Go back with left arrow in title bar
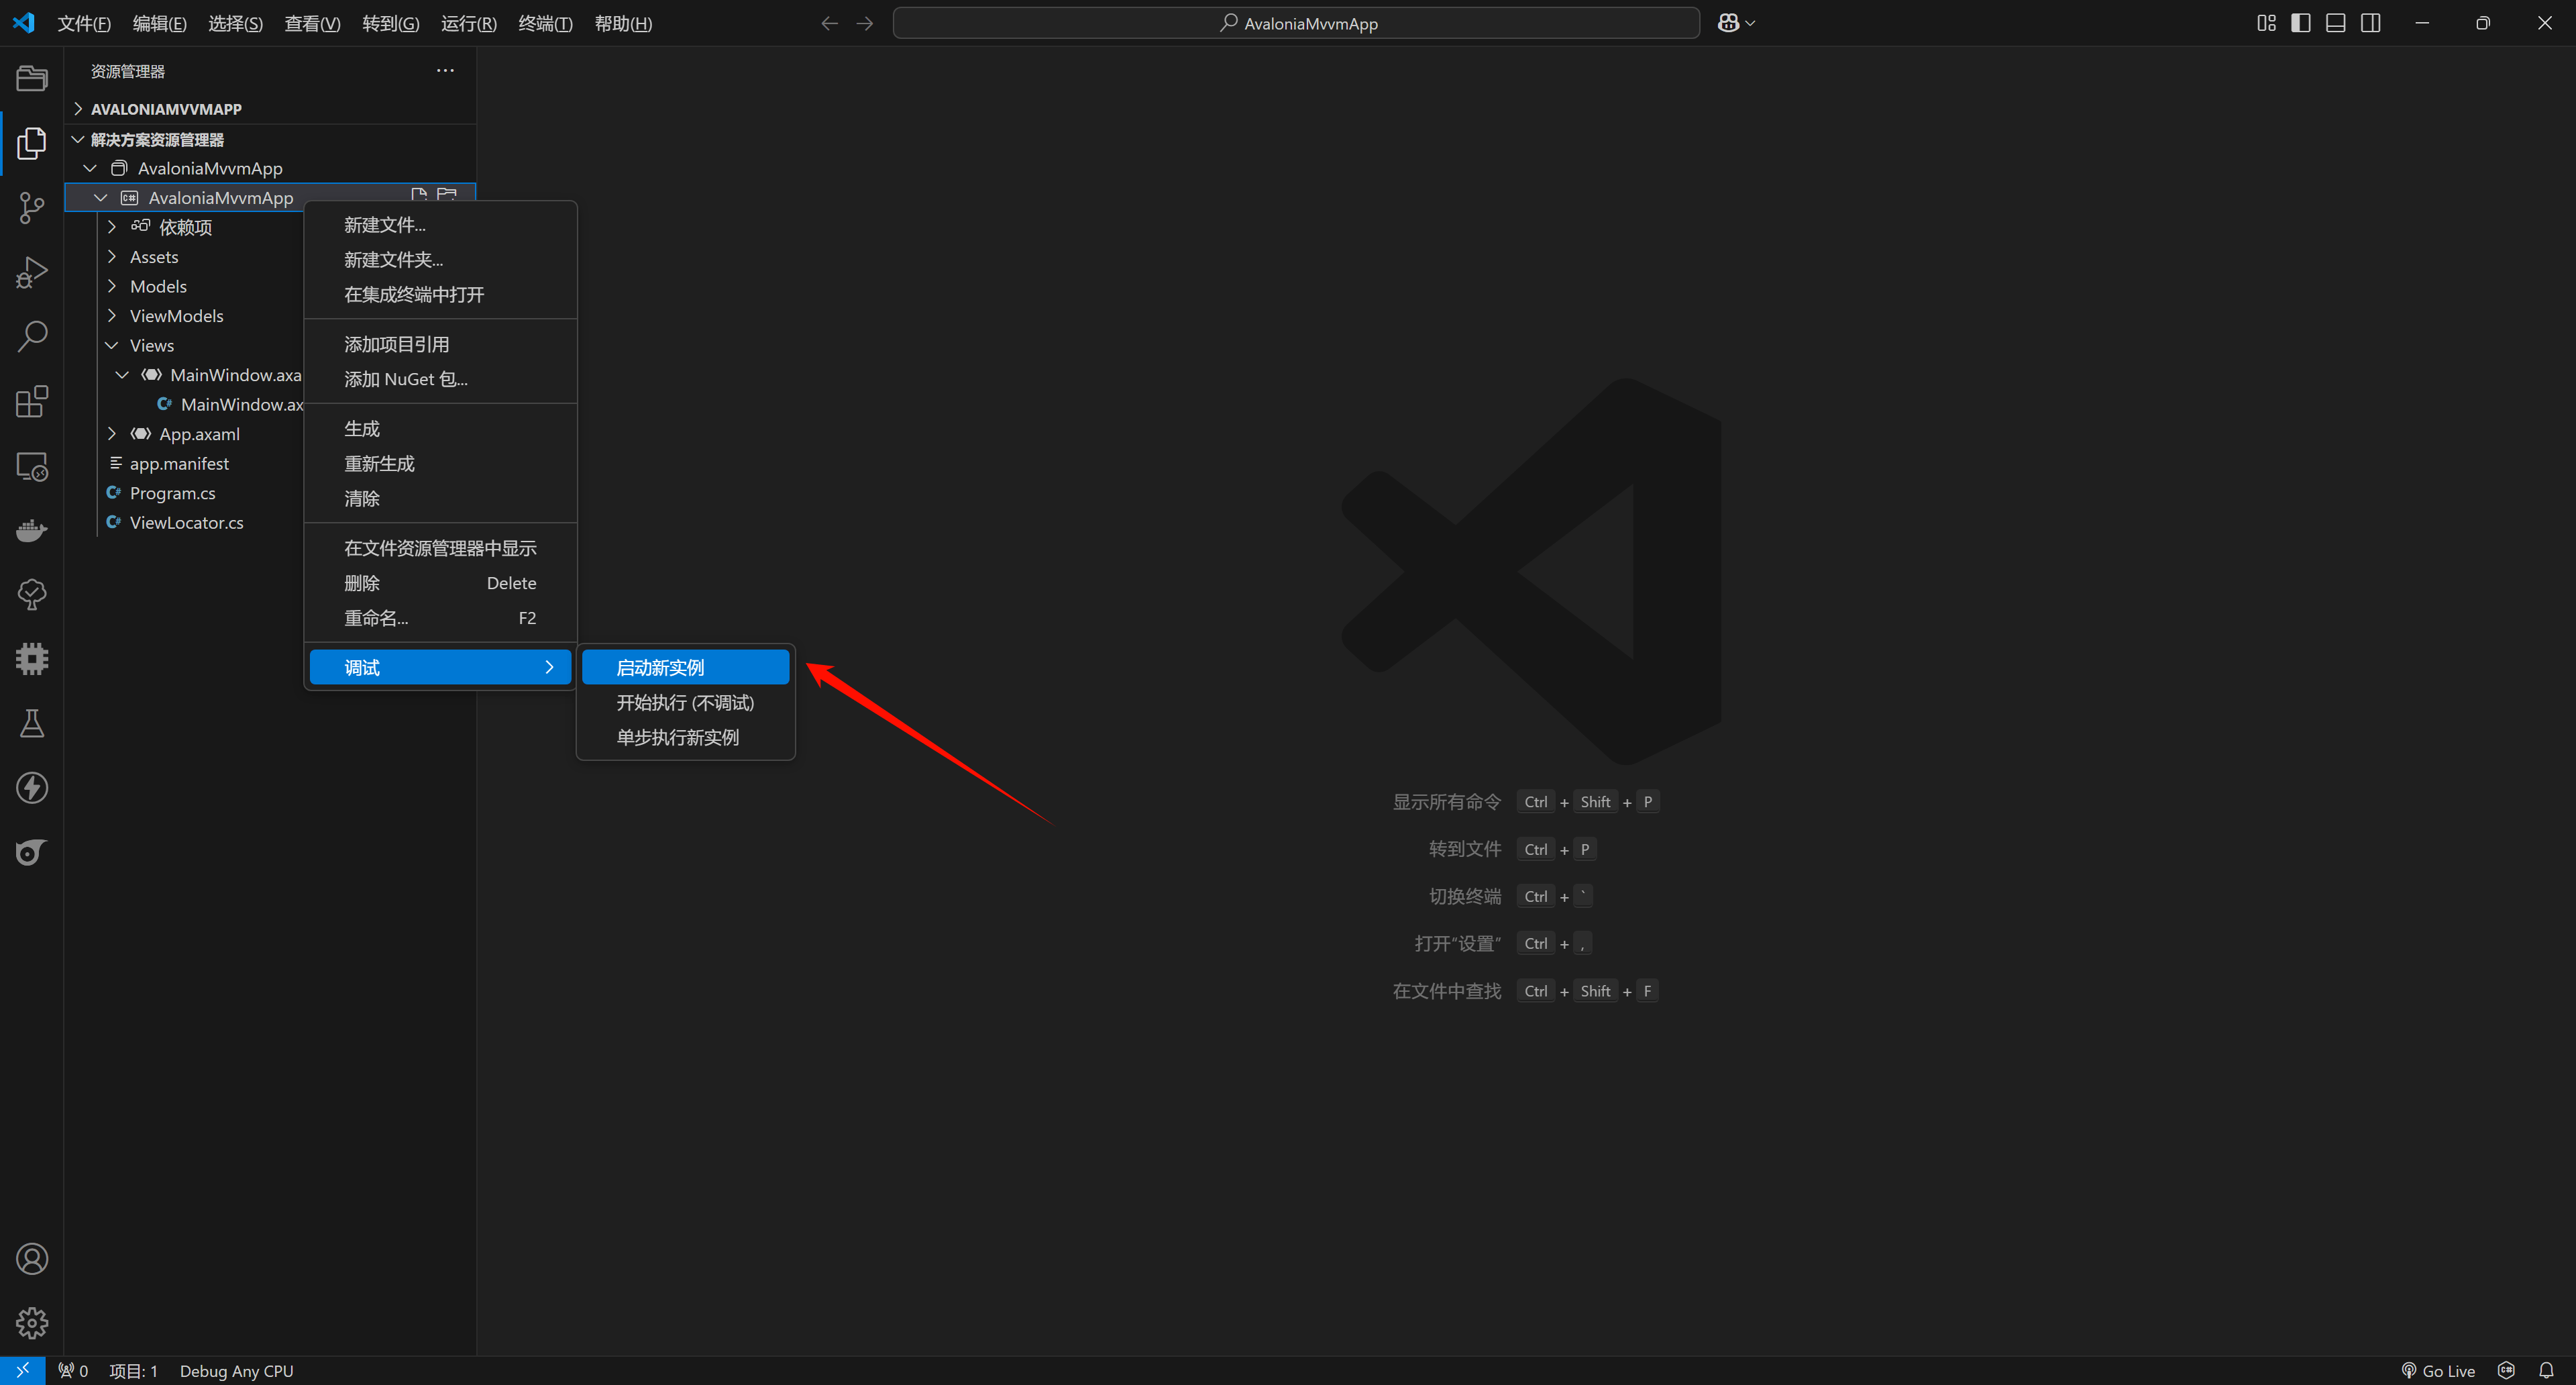2576x1385 pixels. 829,23
